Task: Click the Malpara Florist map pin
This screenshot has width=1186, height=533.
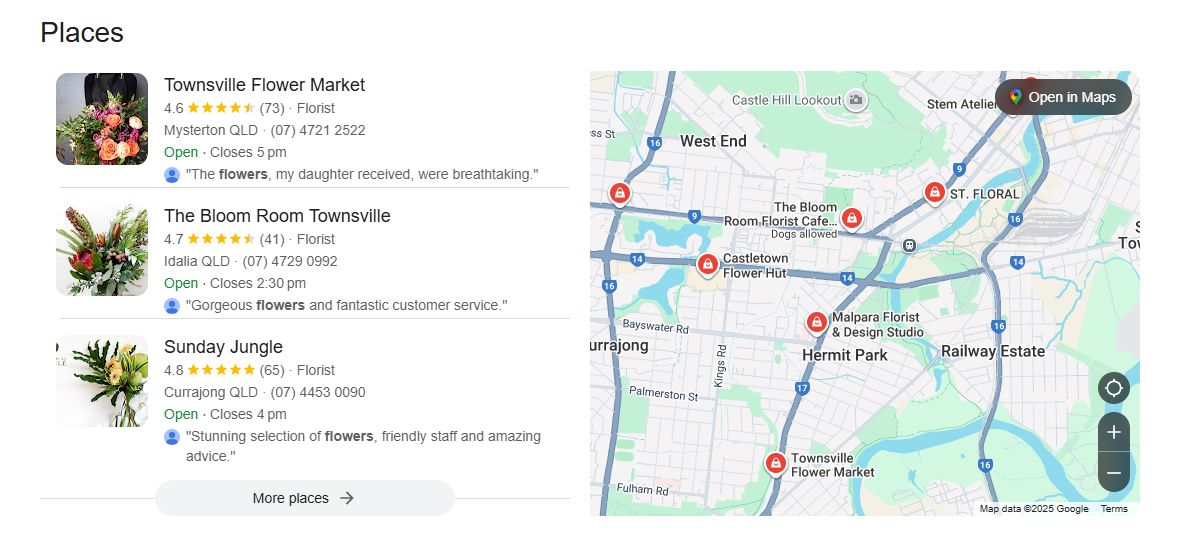Action: (816, 322)
